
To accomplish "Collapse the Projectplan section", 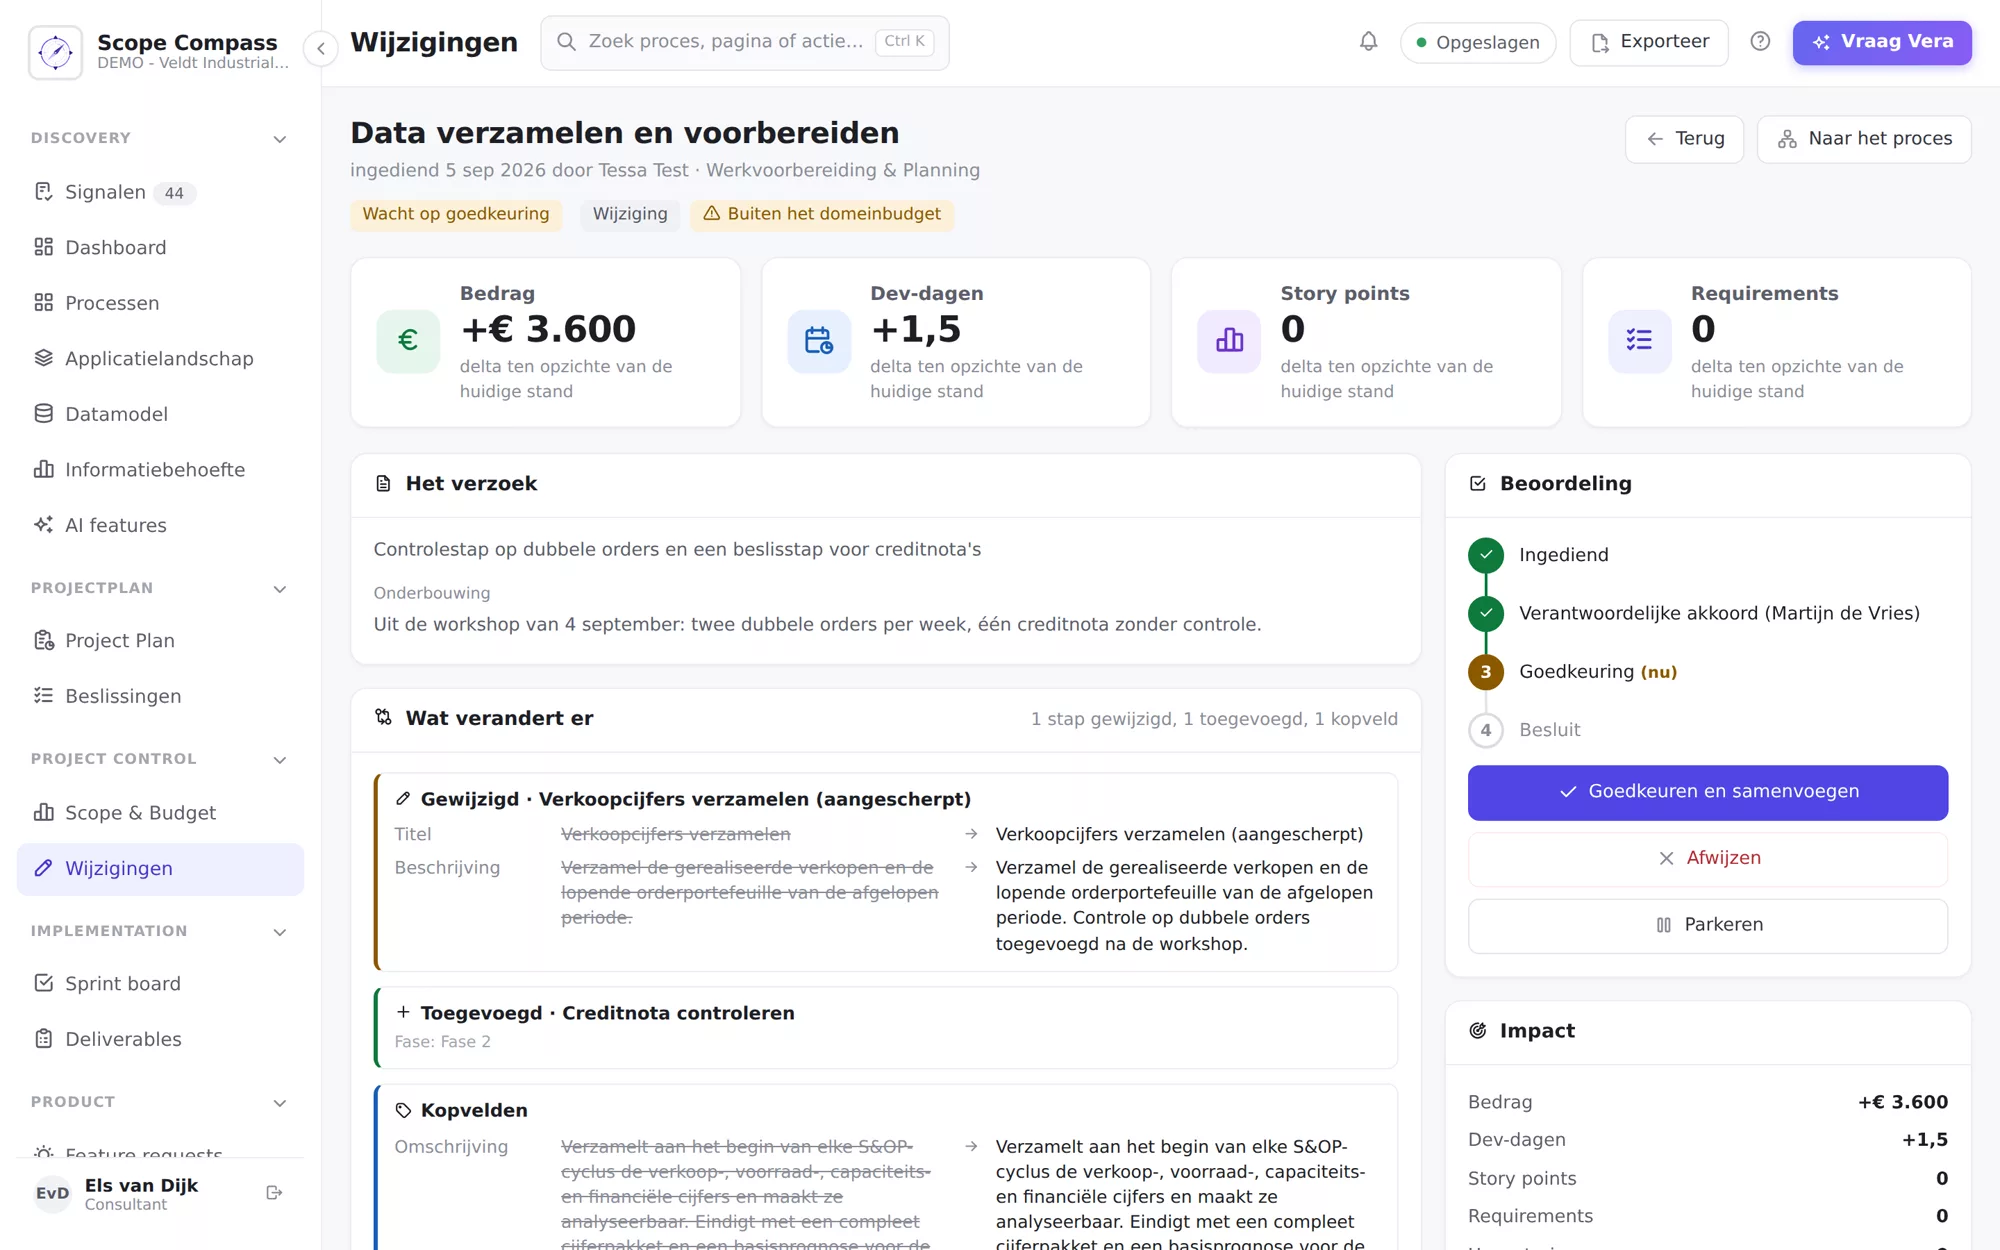I will click(280, 589).
